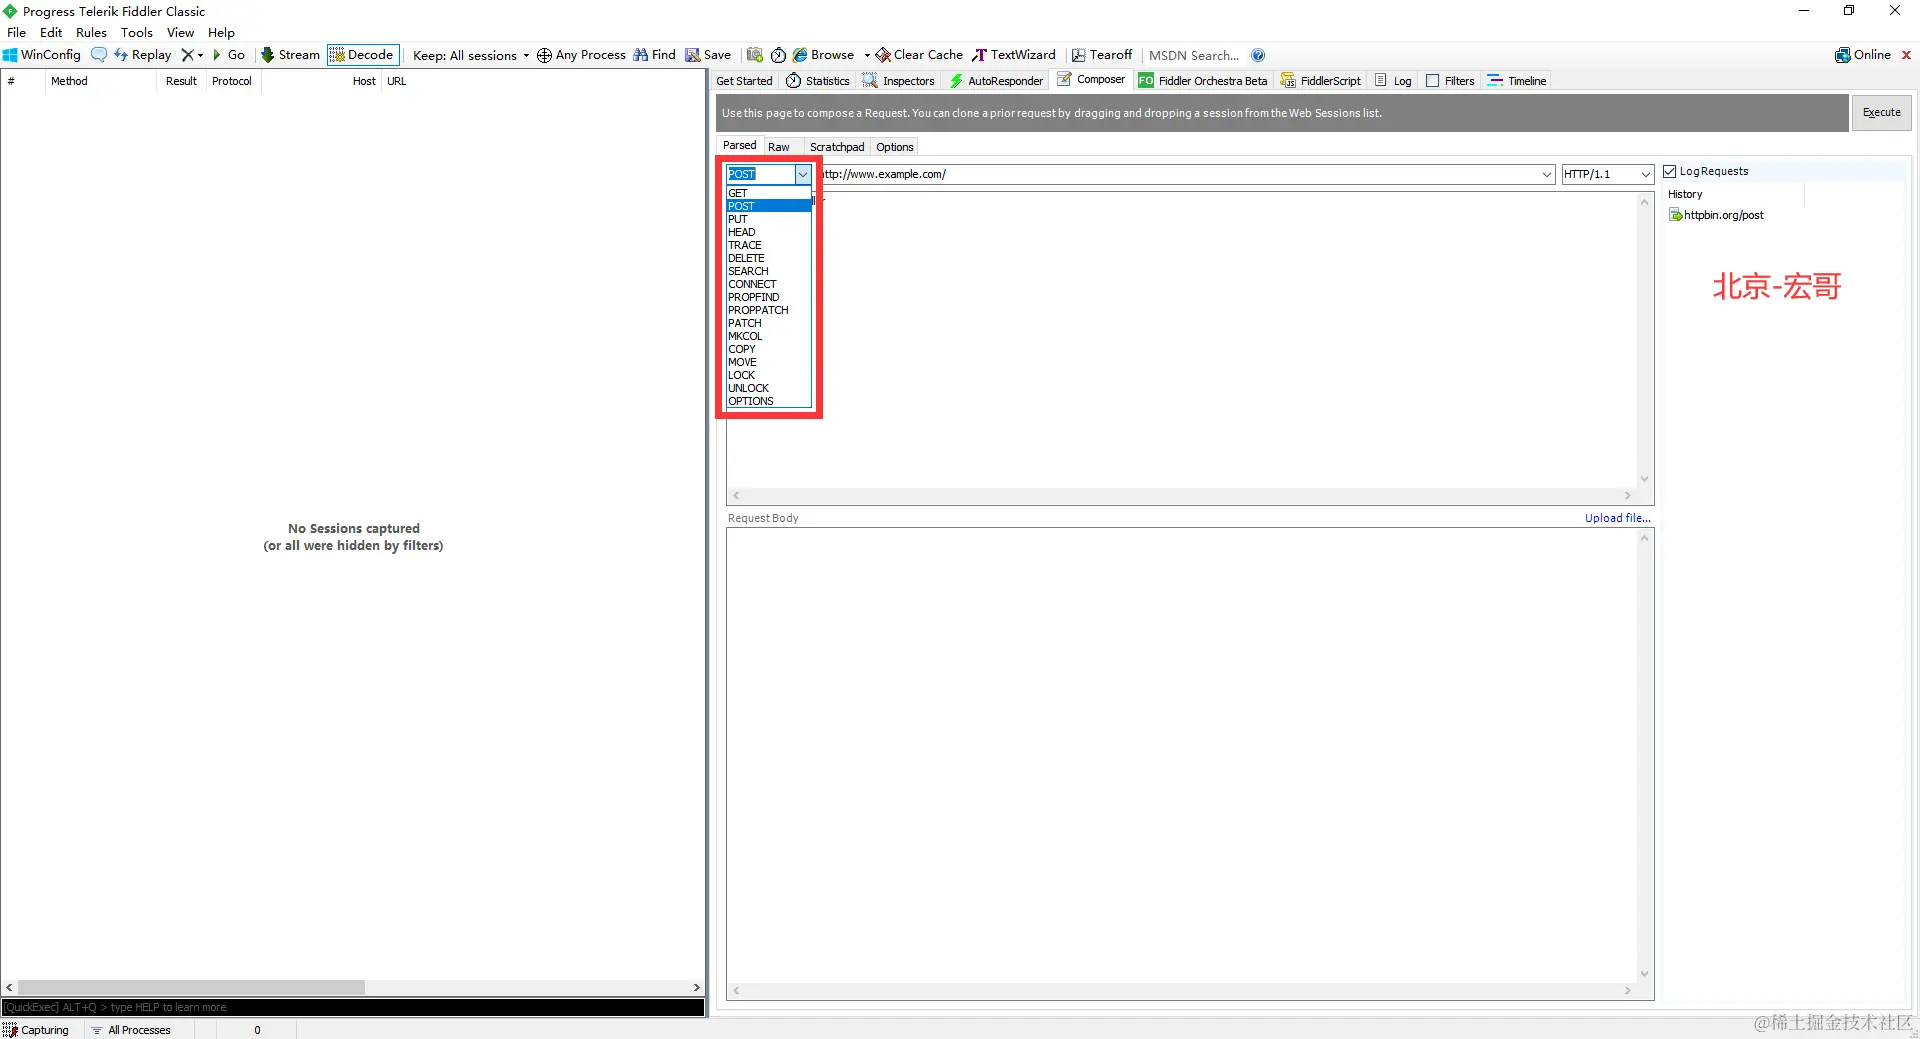
Task: Switch to the Inspectors tab
Action: click(x=898, y=81)
